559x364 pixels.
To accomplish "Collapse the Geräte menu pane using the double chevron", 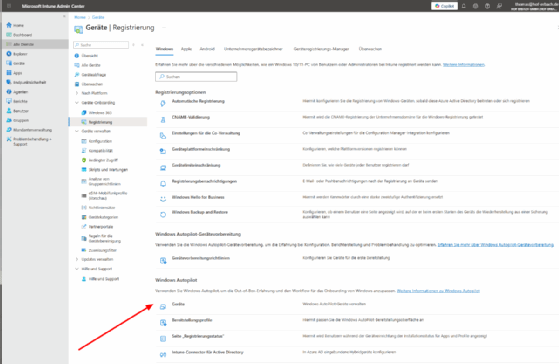I will (x=142, y=45).
